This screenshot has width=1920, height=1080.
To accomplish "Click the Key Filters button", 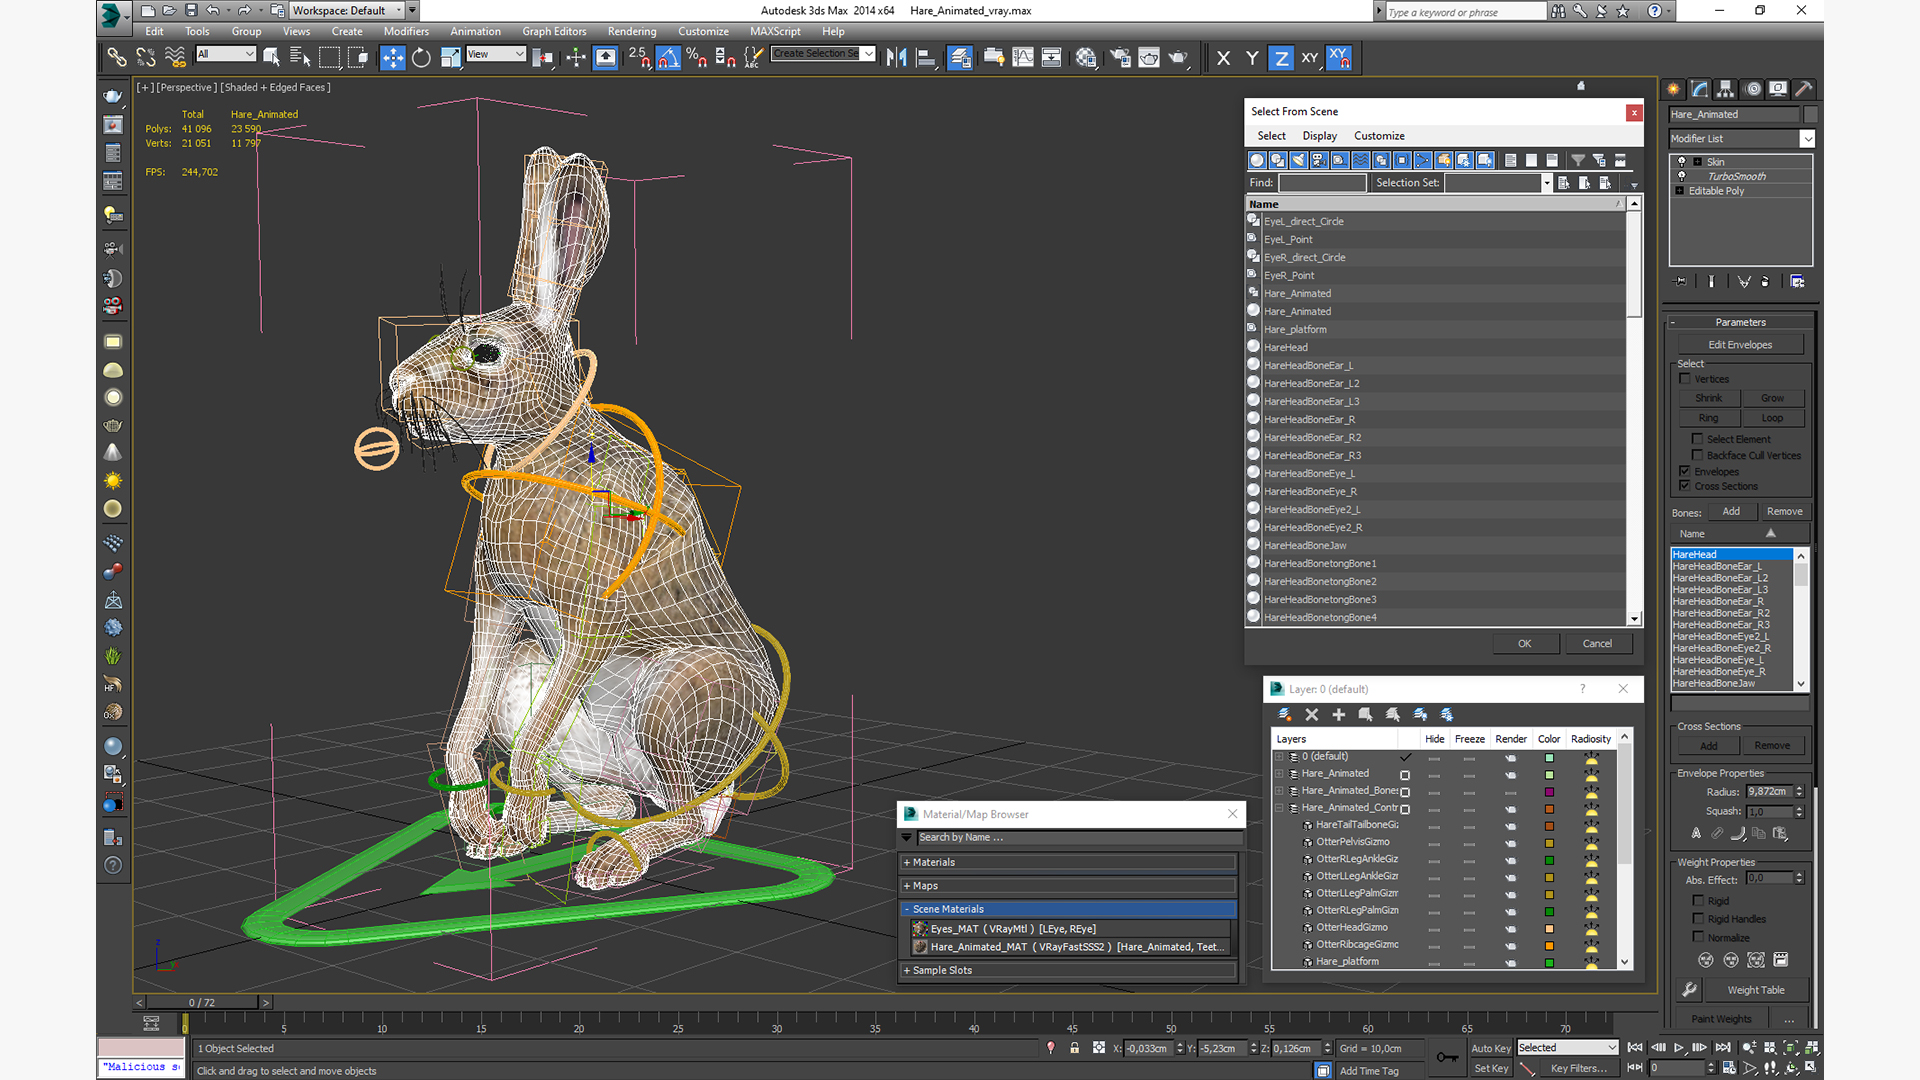I will click(1579, 1068).
